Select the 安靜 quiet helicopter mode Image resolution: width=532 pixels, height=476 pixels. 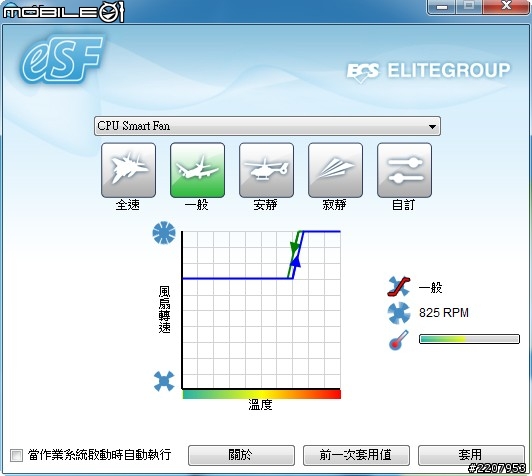266,170
